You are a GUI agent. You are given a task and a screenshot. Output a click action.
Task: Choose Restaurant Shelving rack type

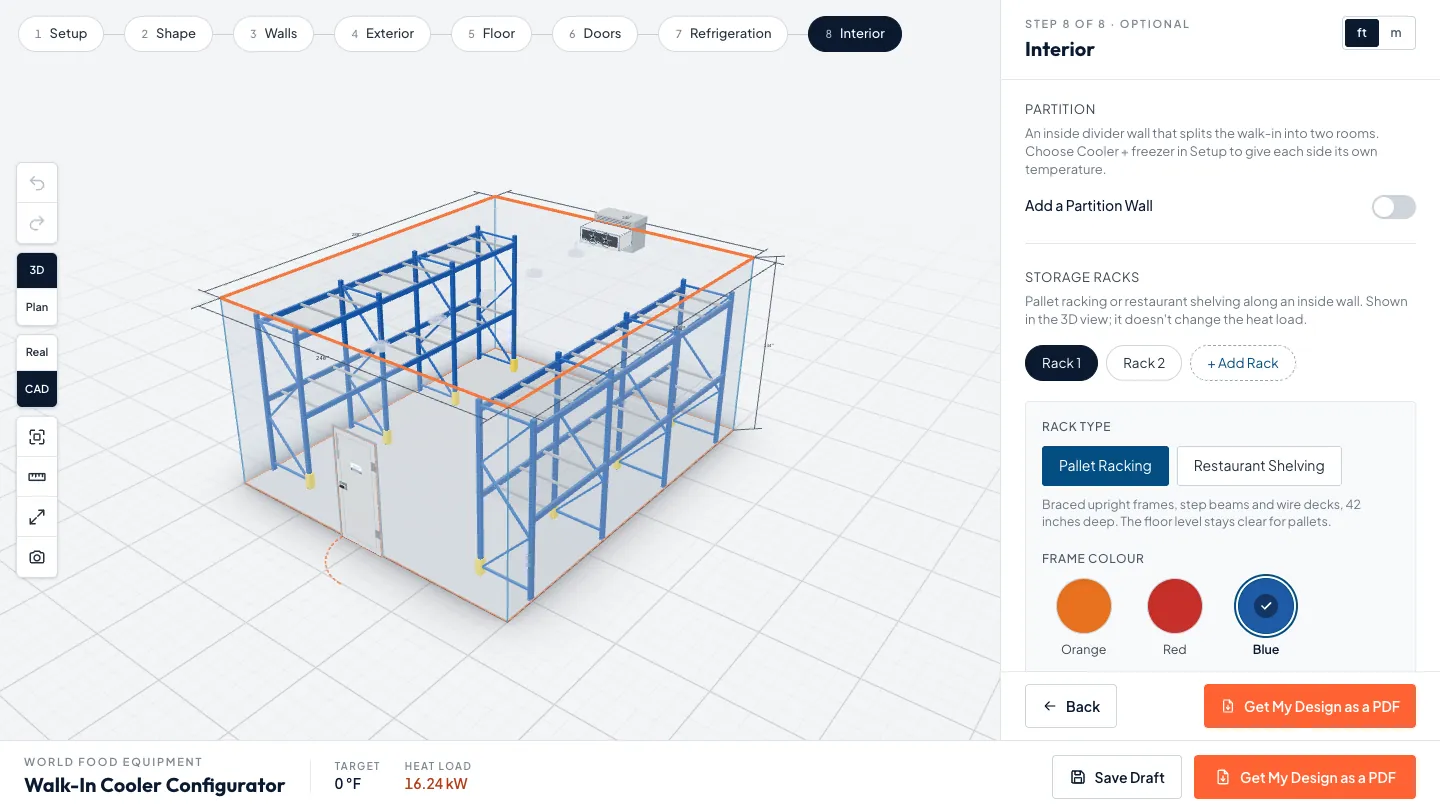pos(1259,466)
